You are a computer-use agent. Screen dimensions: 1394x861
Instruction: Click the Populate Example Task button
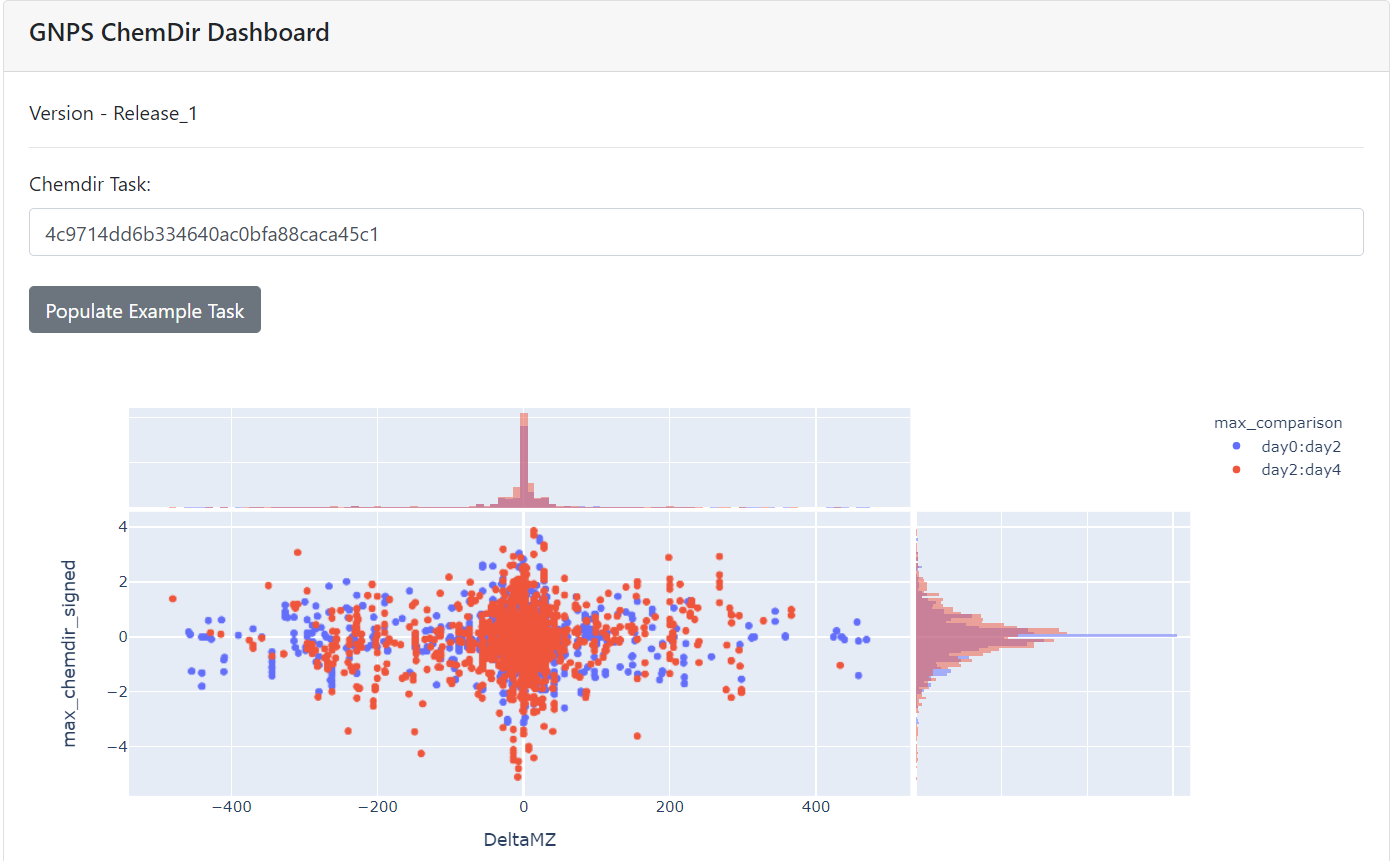pos(145,310)
